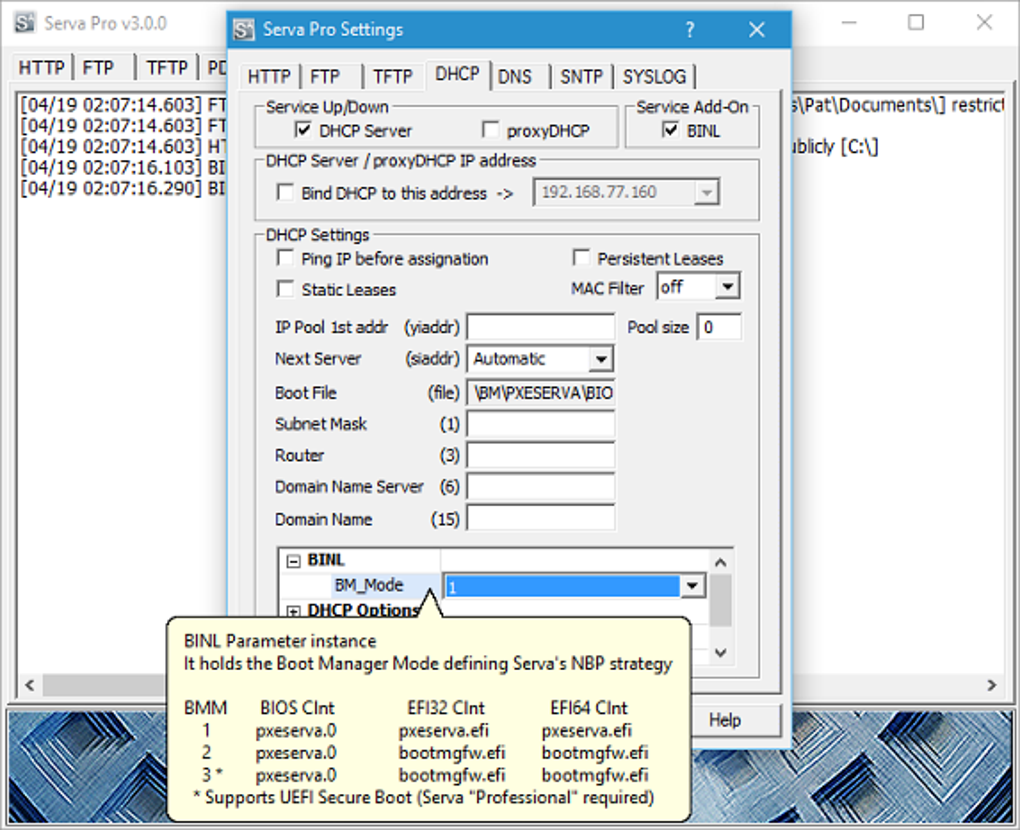
Task: Click the IP Pool 1st addr field
Action: pyautogui.click(x=541, y=327)
